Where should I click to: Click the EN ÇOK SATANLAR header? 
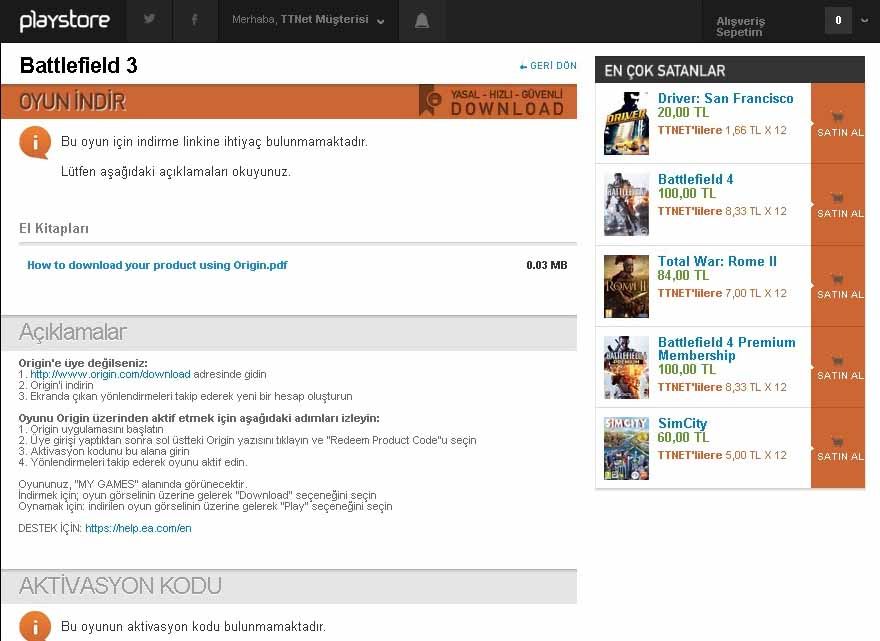tap(665, 71)
